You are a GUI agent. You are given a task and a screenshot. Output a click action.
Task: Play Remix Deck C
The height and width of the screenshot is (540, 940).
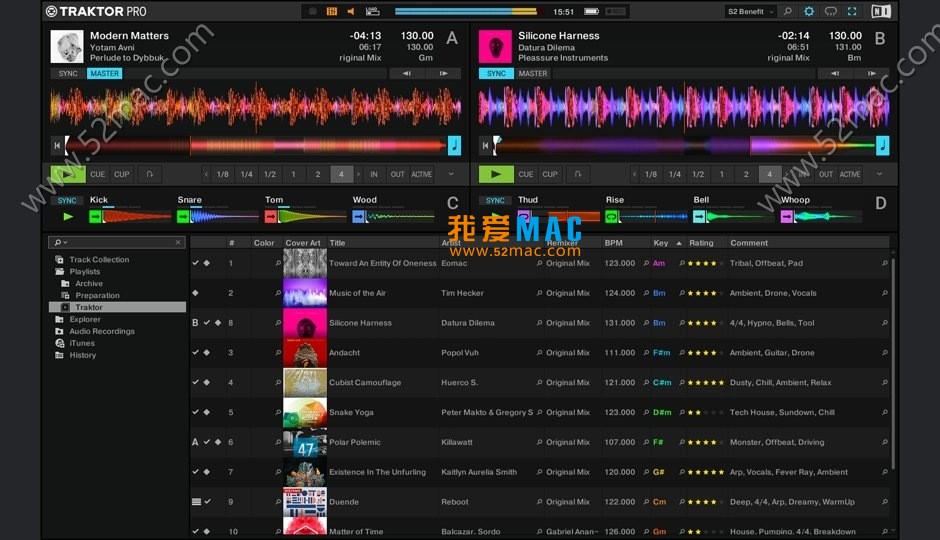(x=68, y=217)
